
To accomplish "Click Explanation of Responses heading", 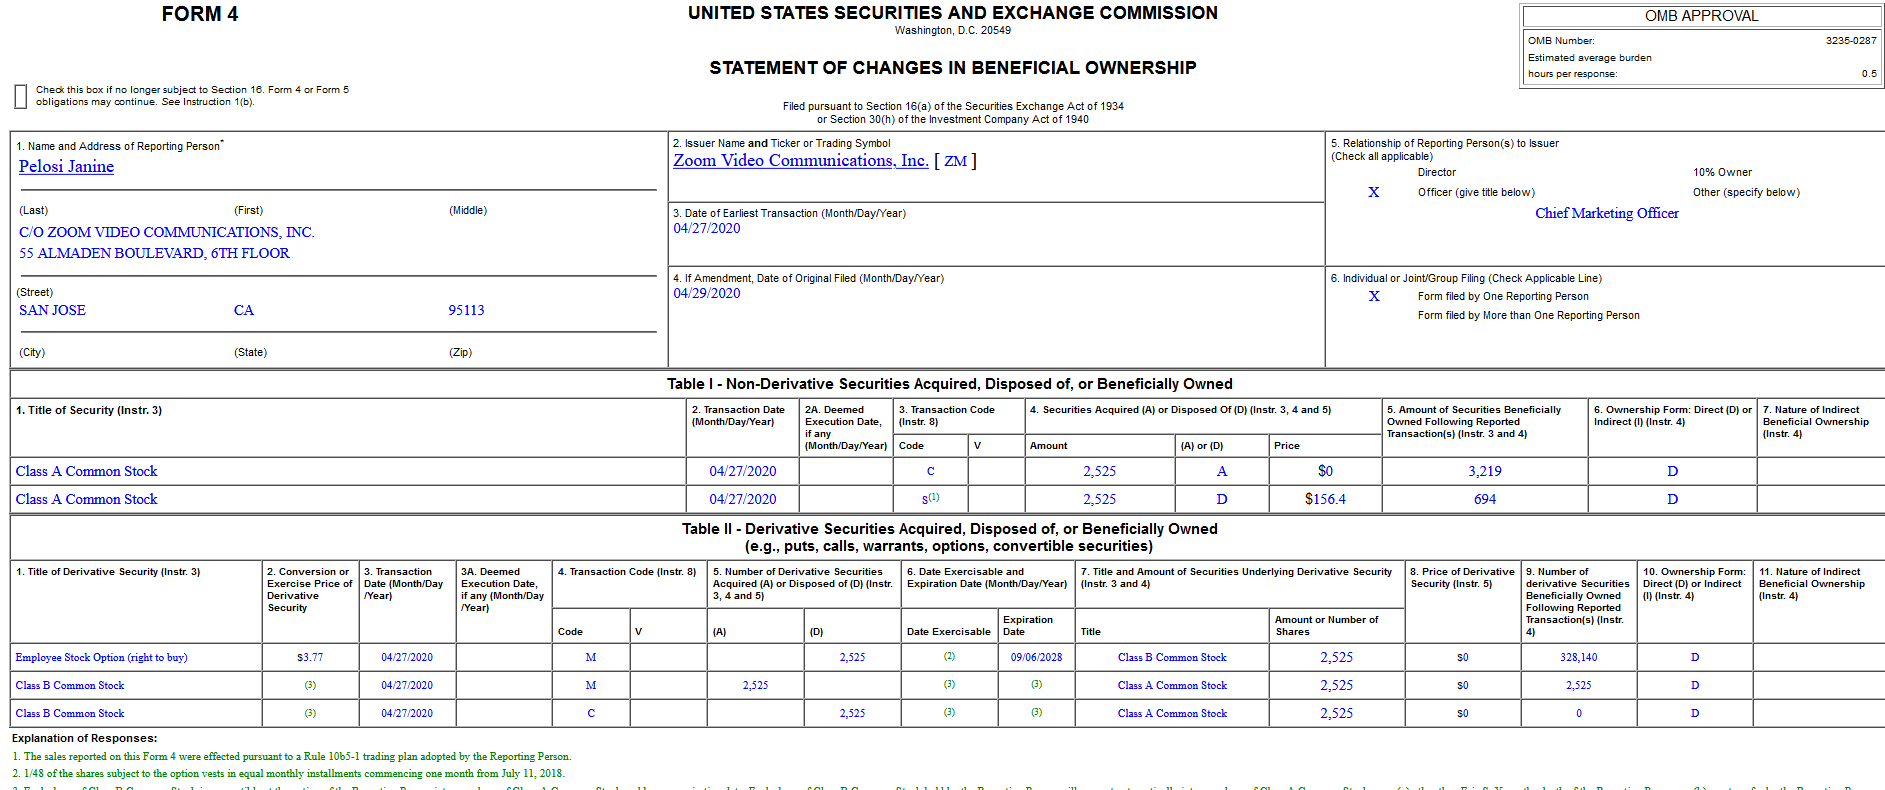I will [x=84, y=738].
